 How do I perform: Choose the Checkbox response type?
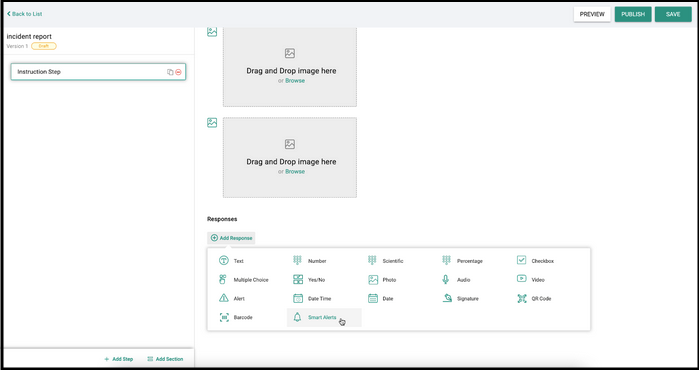tap(535, 261)
